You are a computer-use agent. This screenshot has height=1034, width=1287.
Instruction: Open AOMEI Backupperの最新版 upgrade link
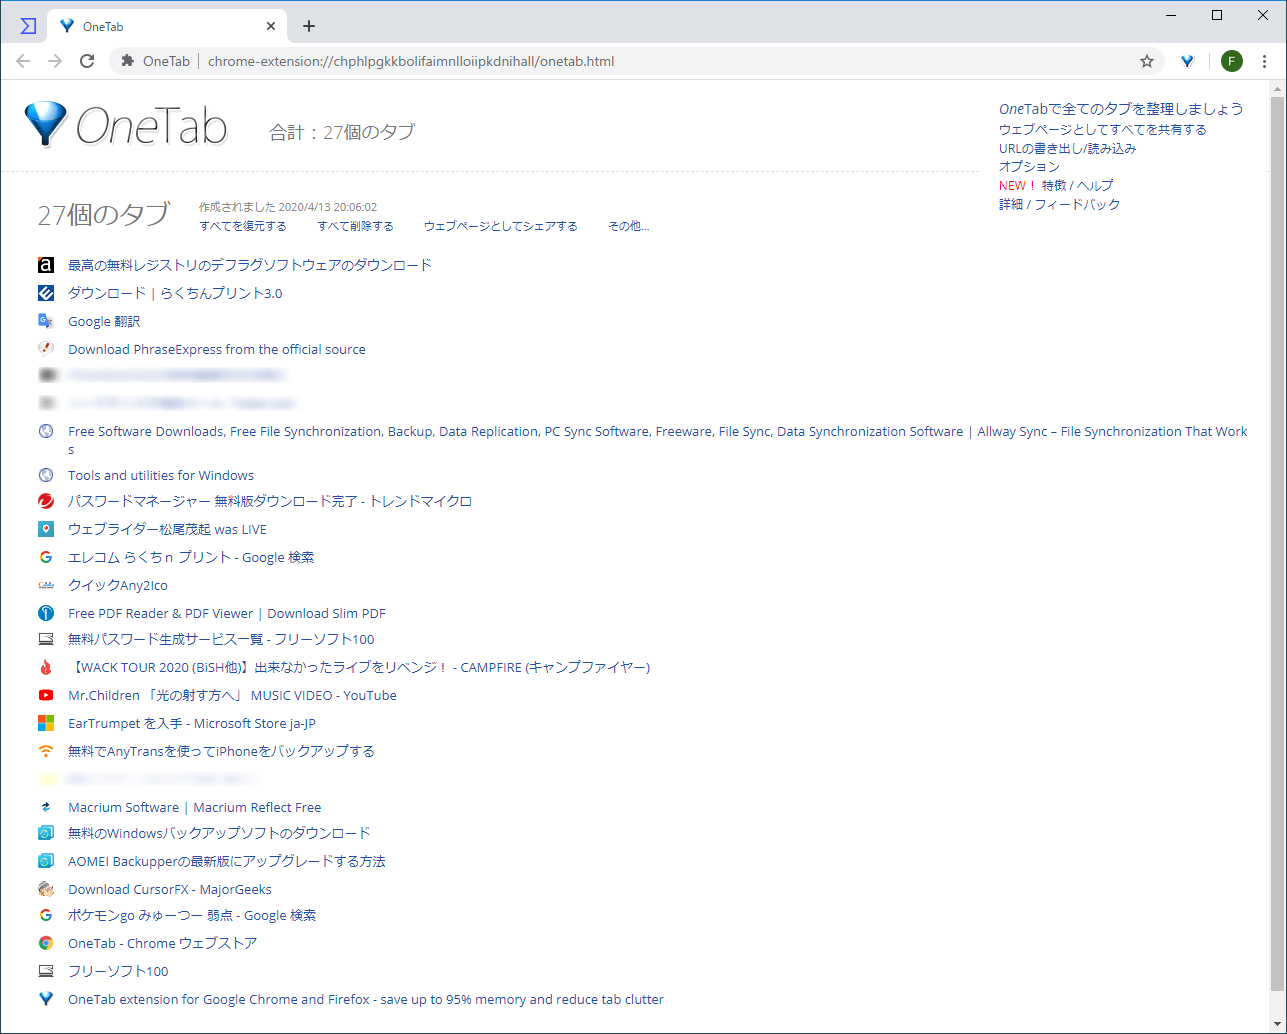tap(227, 861)
